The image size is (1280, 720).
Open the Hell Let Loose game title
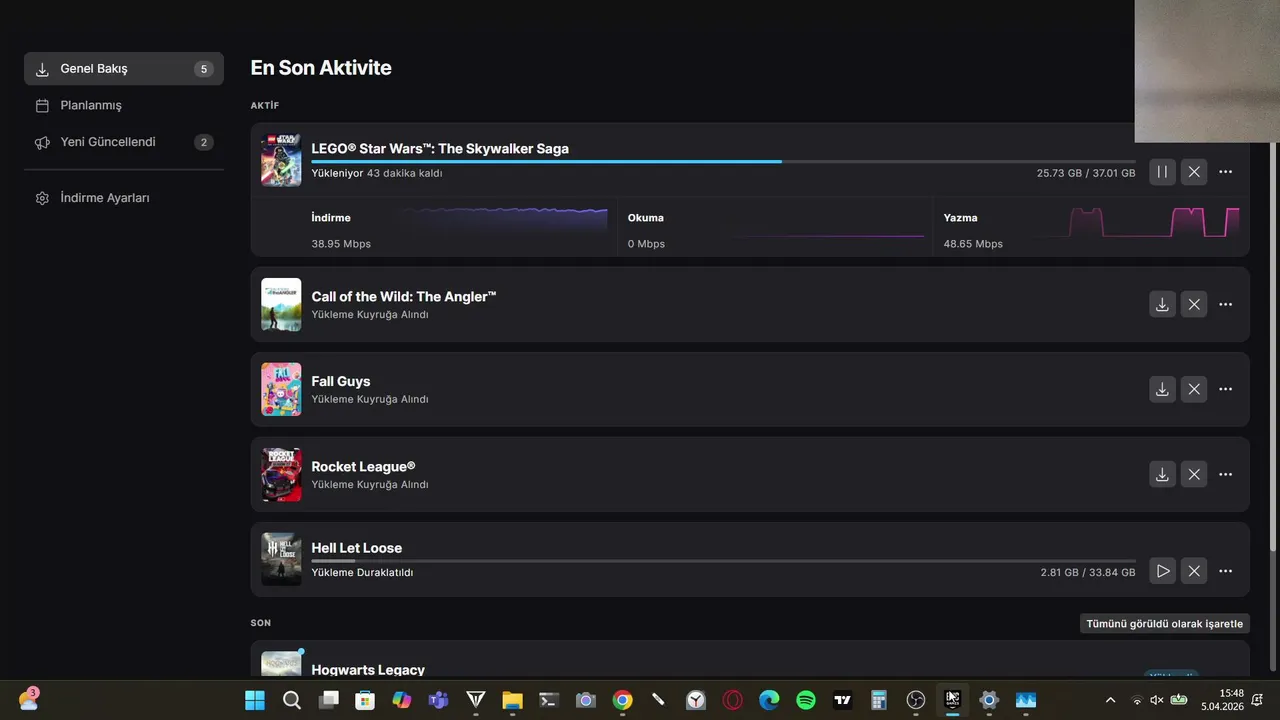(x=357, y=548)
